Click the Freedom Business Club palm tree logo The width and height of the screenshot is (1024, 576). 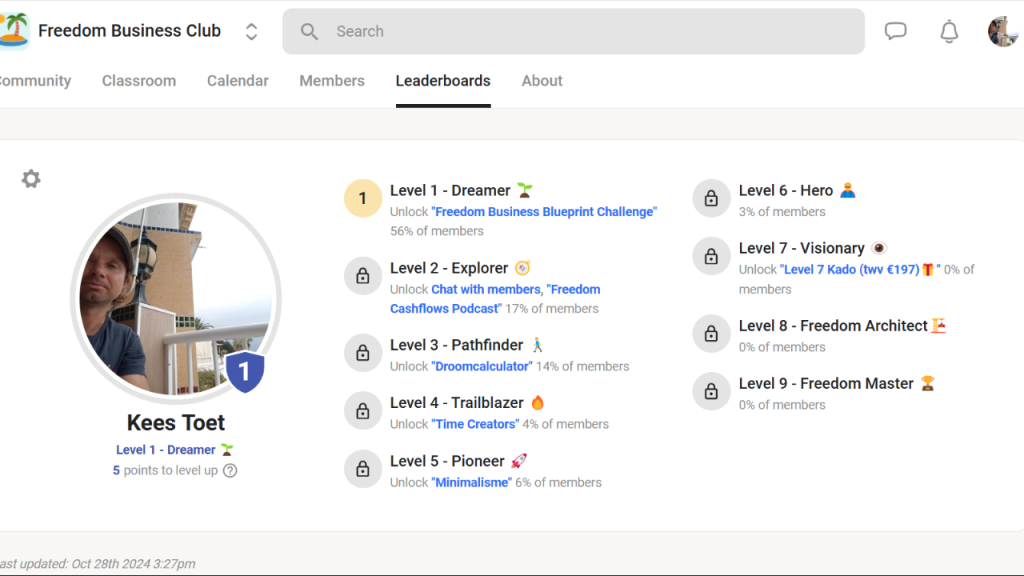click(x=14, y=31)
